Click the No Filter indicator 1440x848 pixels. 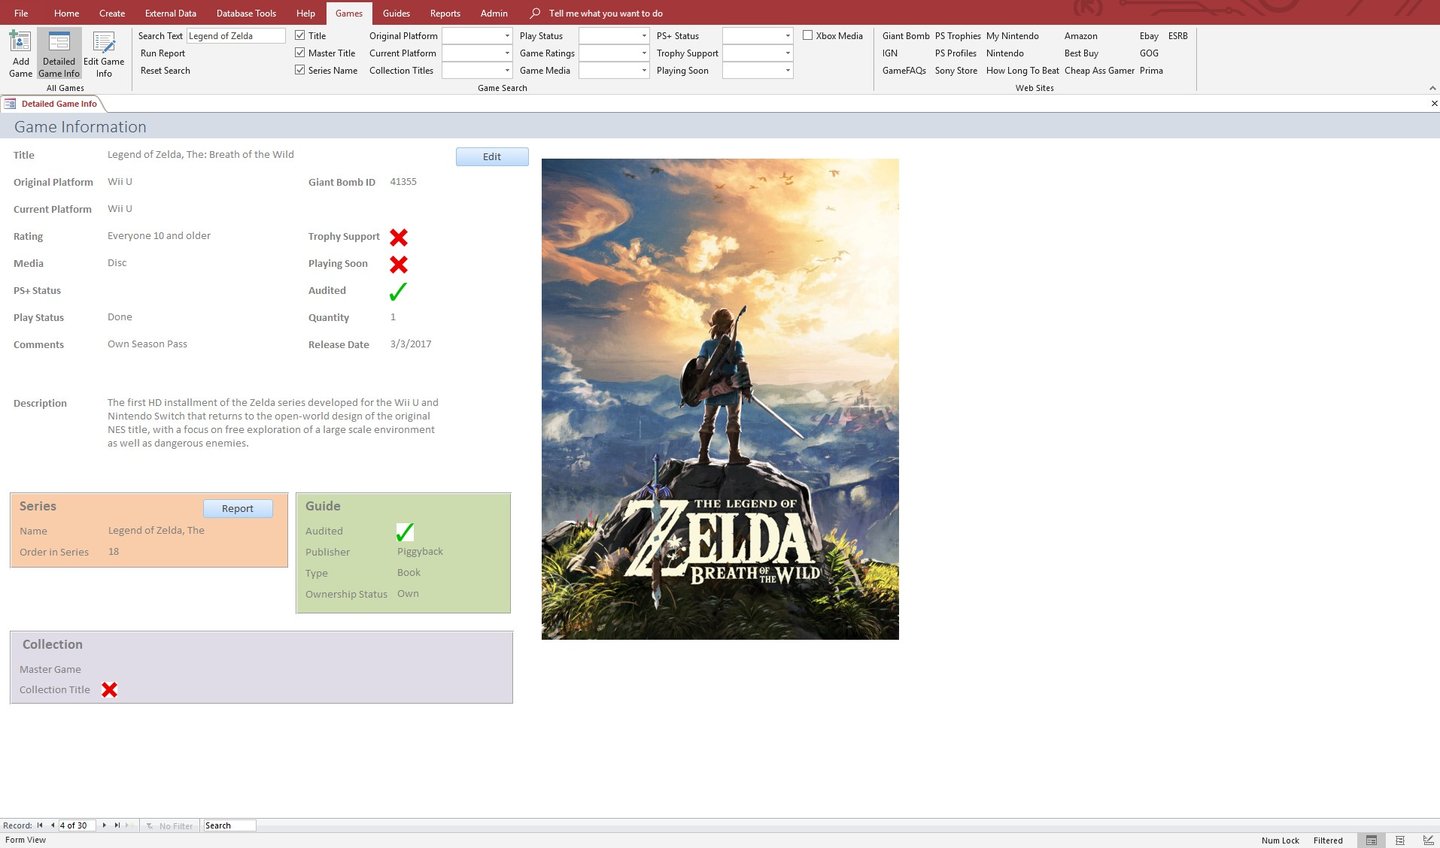coord(169,826)
